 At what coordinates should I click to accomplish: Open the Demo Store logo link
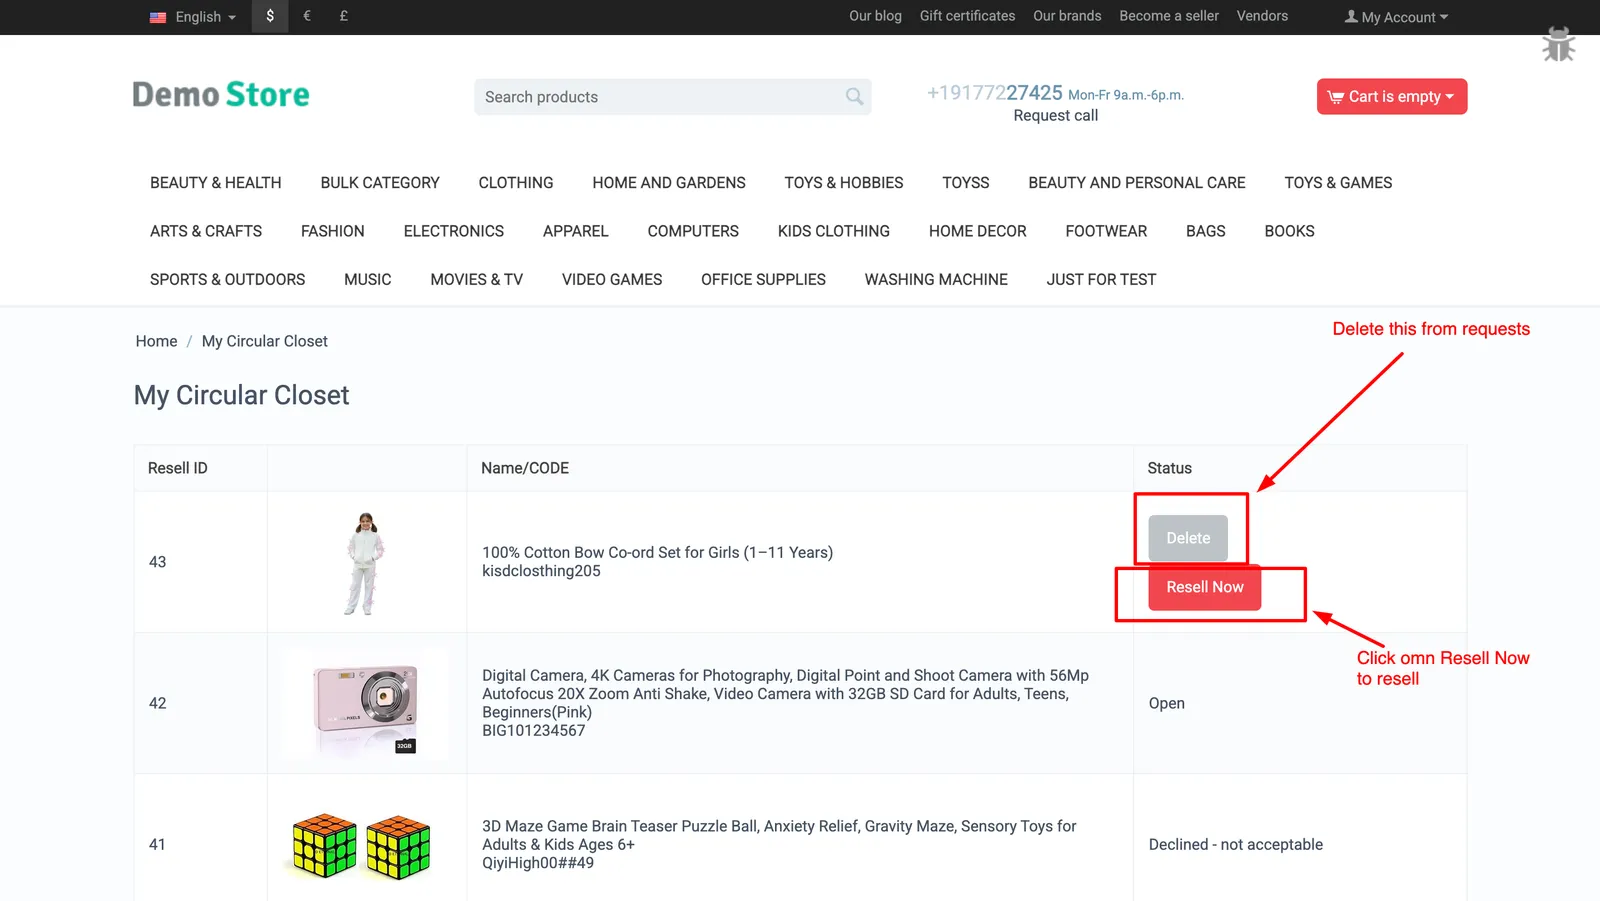221,94
